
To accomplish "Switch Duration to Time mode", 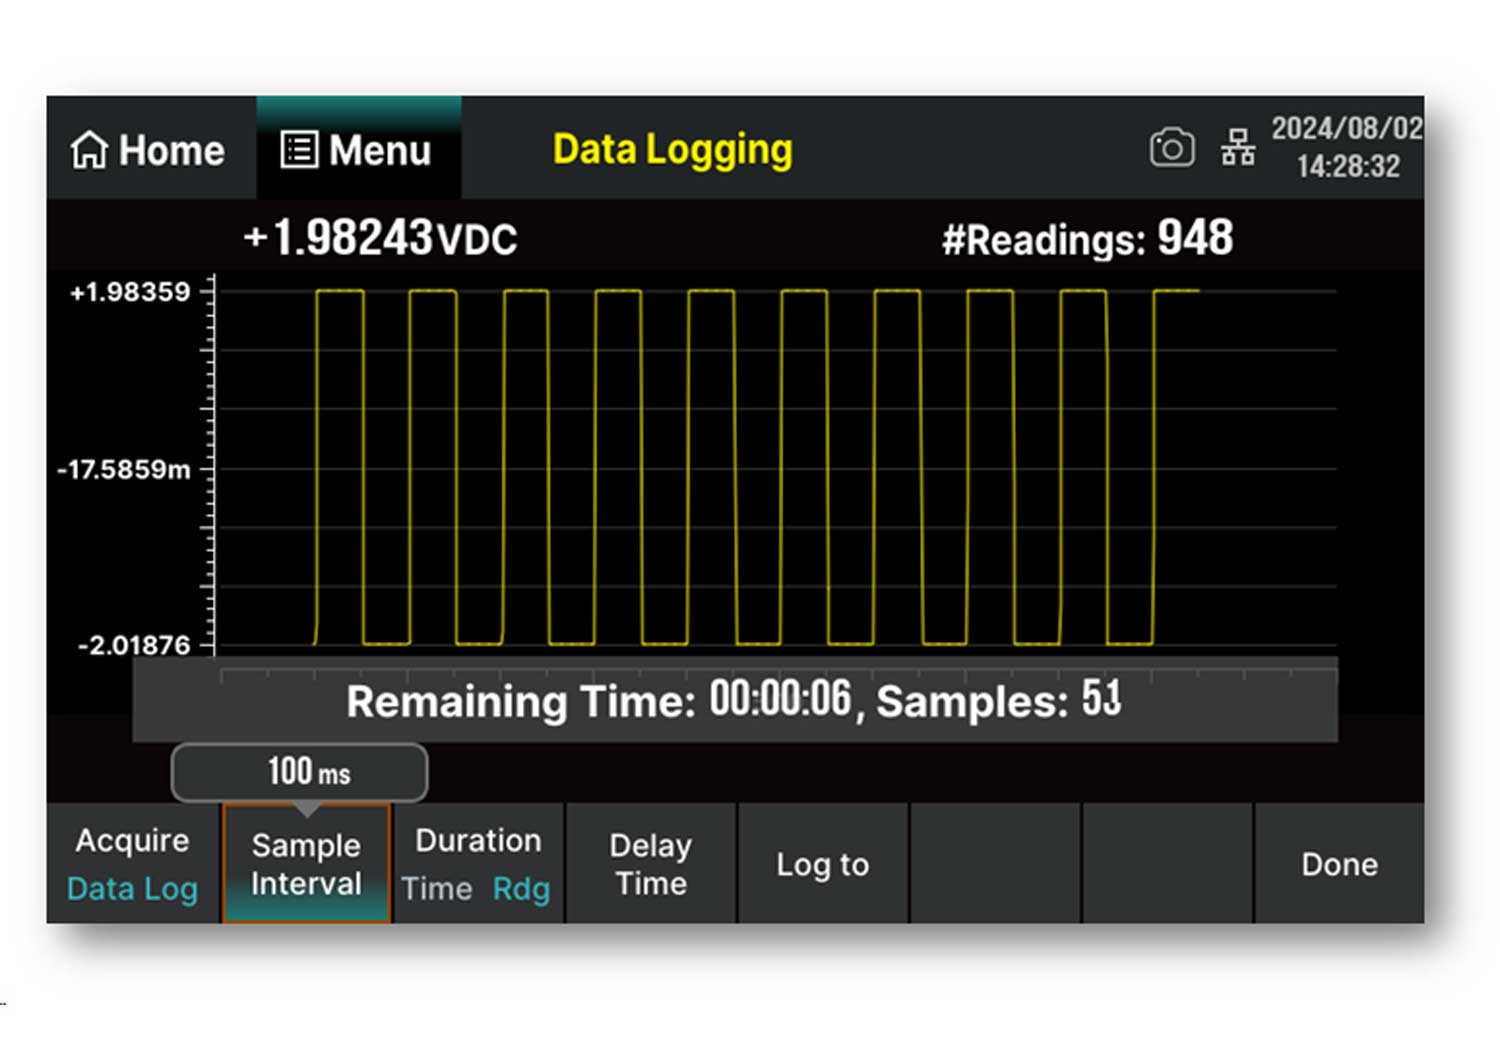I will (437, 888).
